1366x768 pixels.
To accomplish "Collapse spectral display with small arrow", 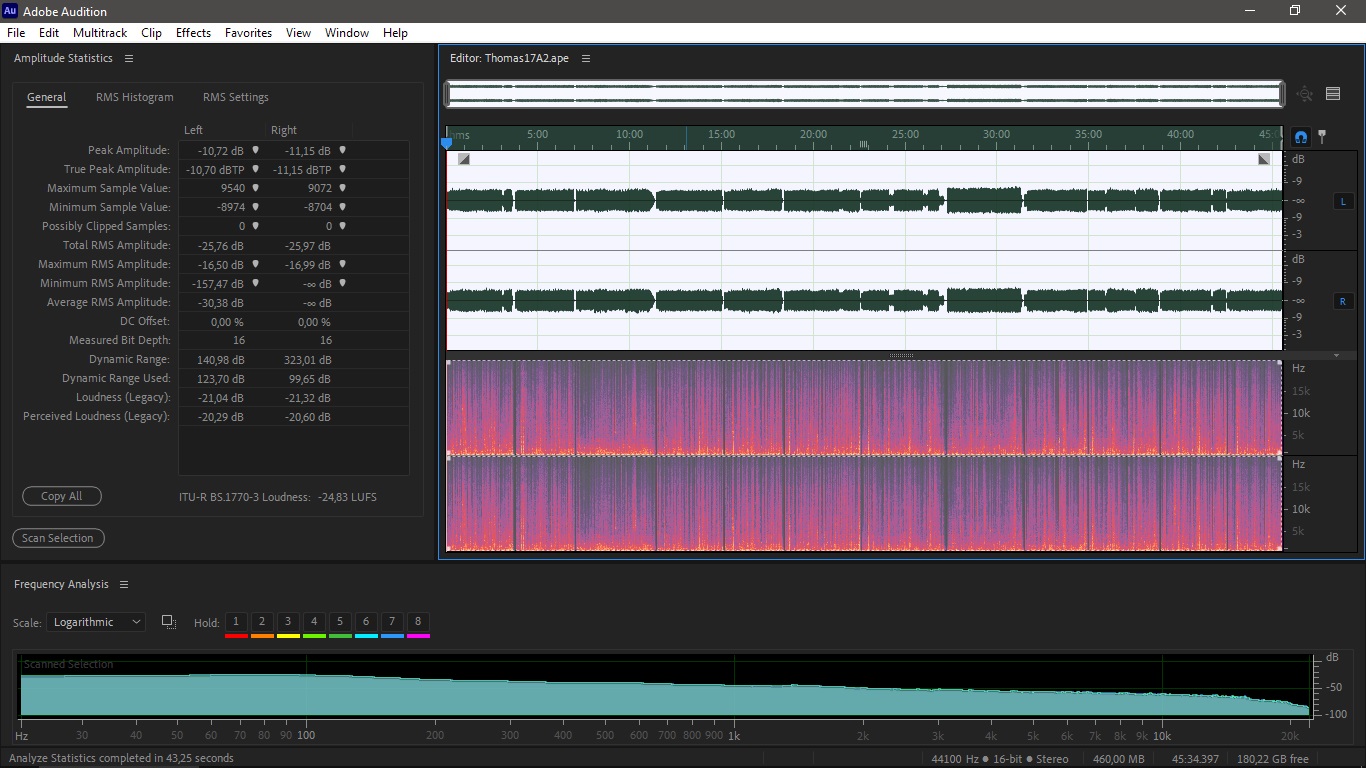I will 1337,355.
